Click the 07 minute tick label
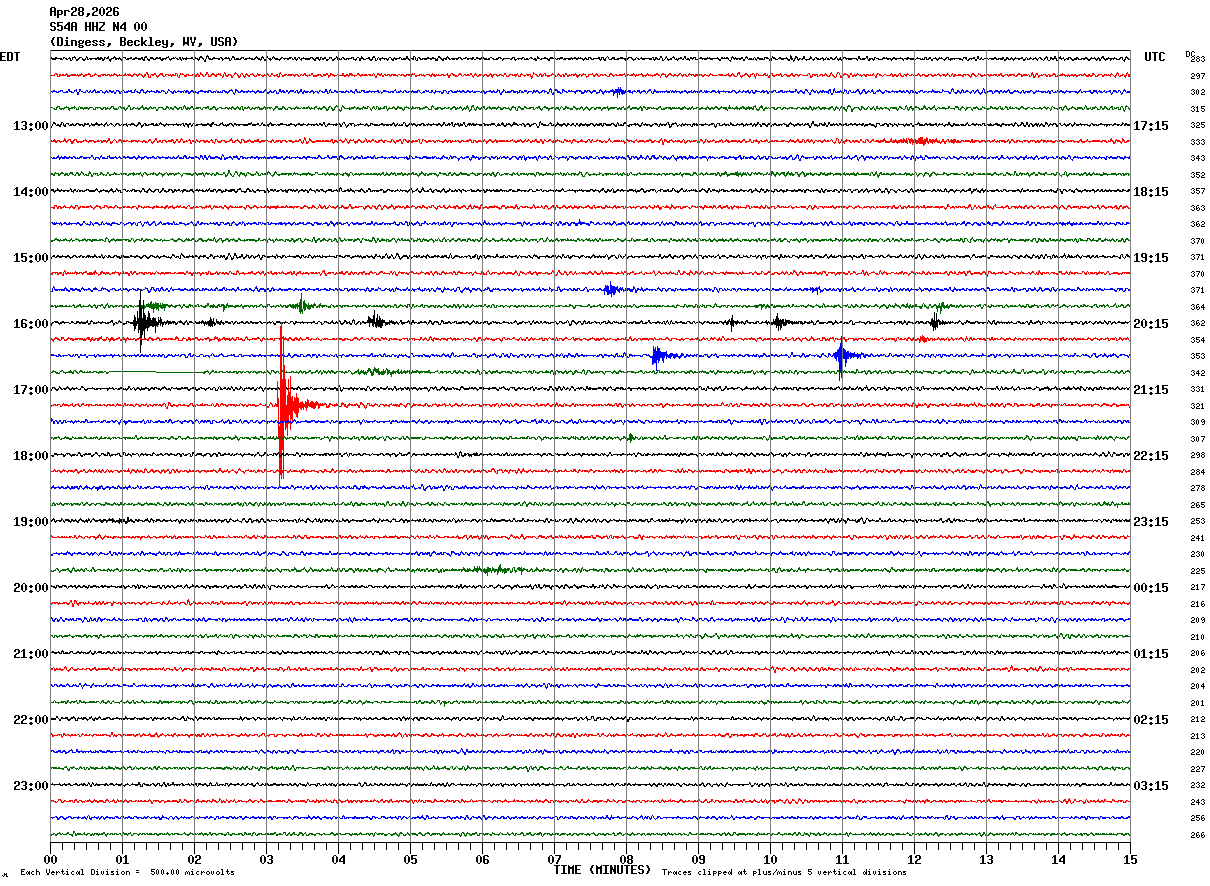The width and height of the screenshot is (1210, 886). (554, 859)
